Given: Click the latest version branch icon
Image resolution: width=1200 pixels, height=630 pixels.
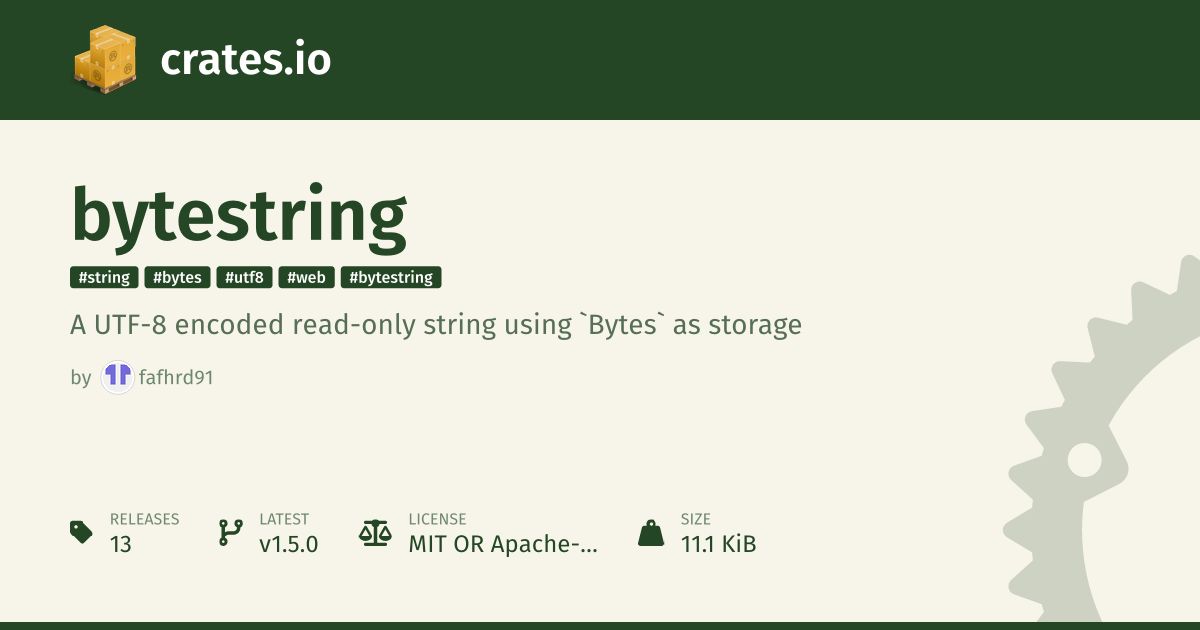Looking at the screenshot, I should (x=230, y=532).
